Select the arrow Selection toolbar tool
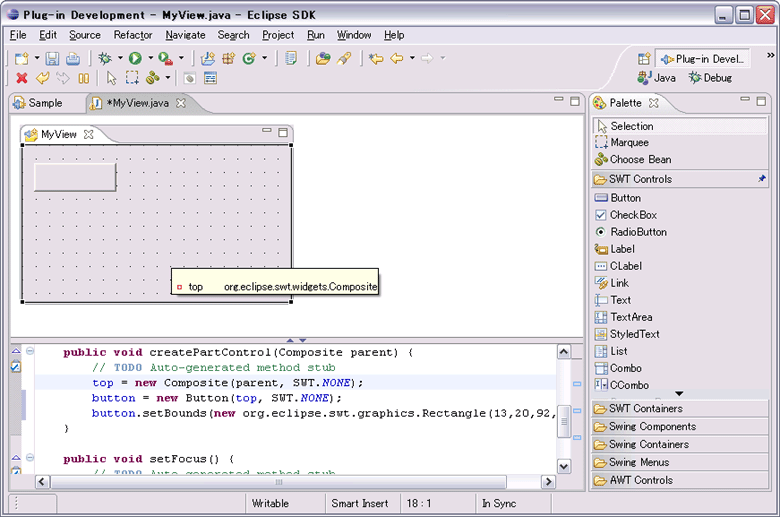This screenshot has width=780, height=517. click(111, 78)
